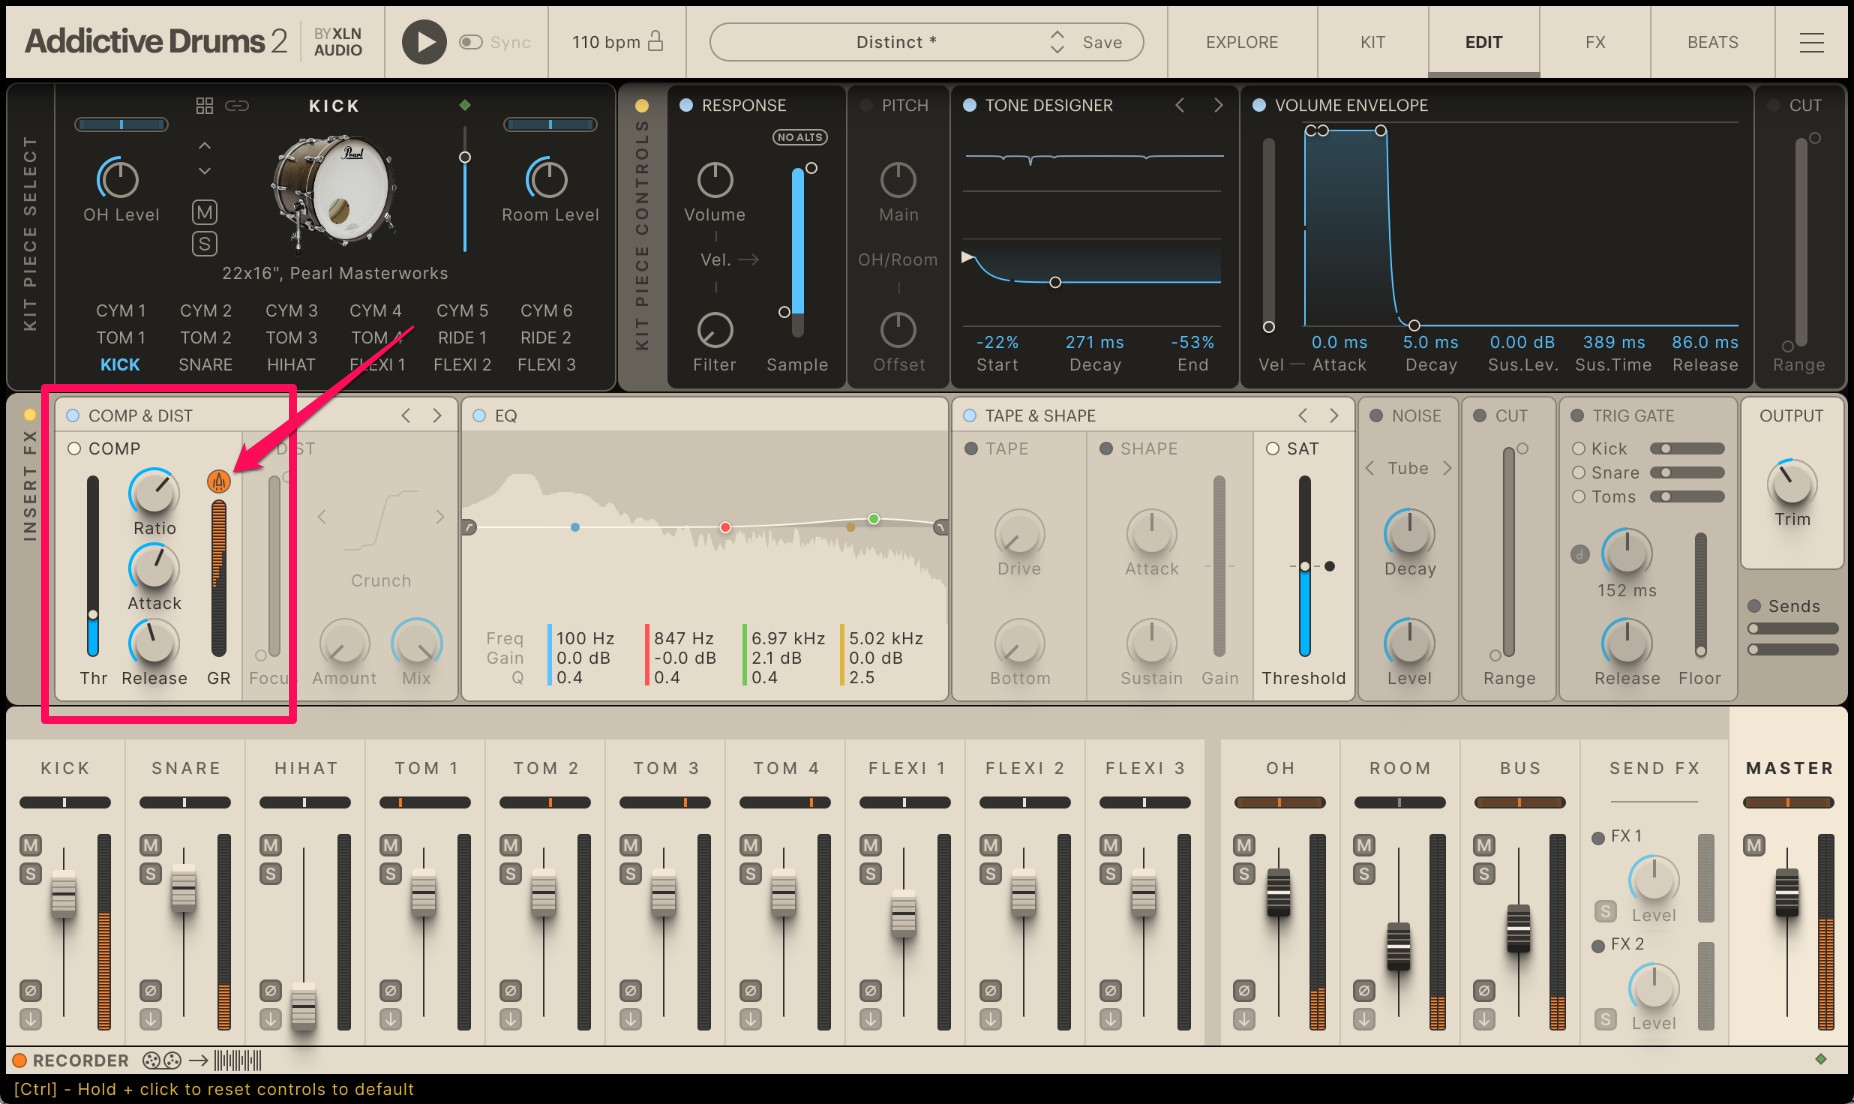Go to next kick drum with down chevron
Screen dimensions: 1854x1104
click(205, 172)
